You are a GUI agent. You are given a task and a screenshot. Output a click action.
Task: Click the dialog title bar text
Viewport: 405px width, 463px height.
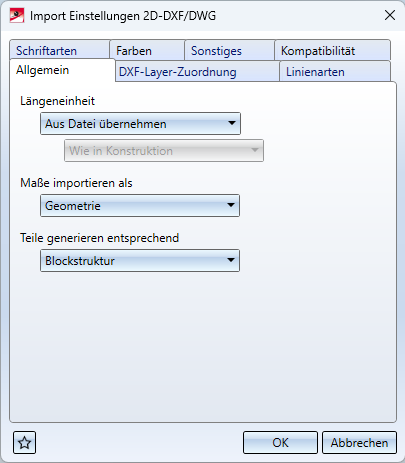(123, 16)
